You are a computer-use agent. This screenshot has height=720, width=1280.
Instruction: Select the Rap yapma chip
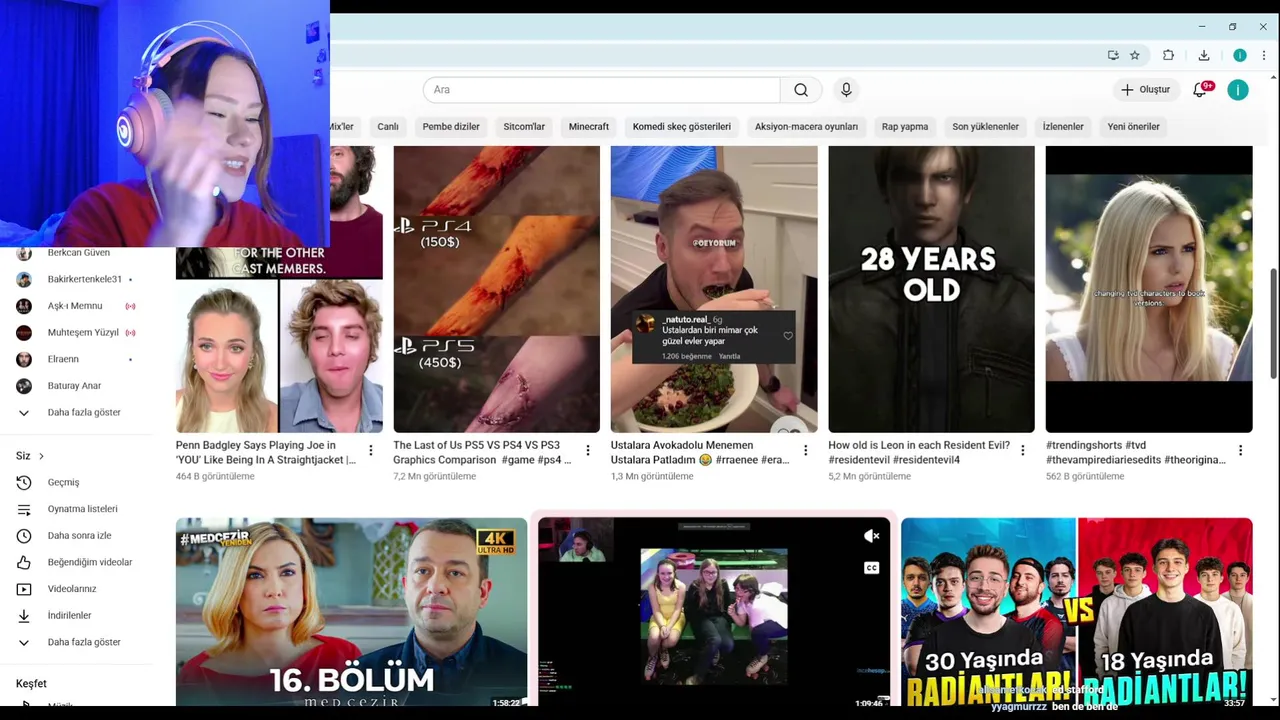pyautogui.click(x=905, y=127)
